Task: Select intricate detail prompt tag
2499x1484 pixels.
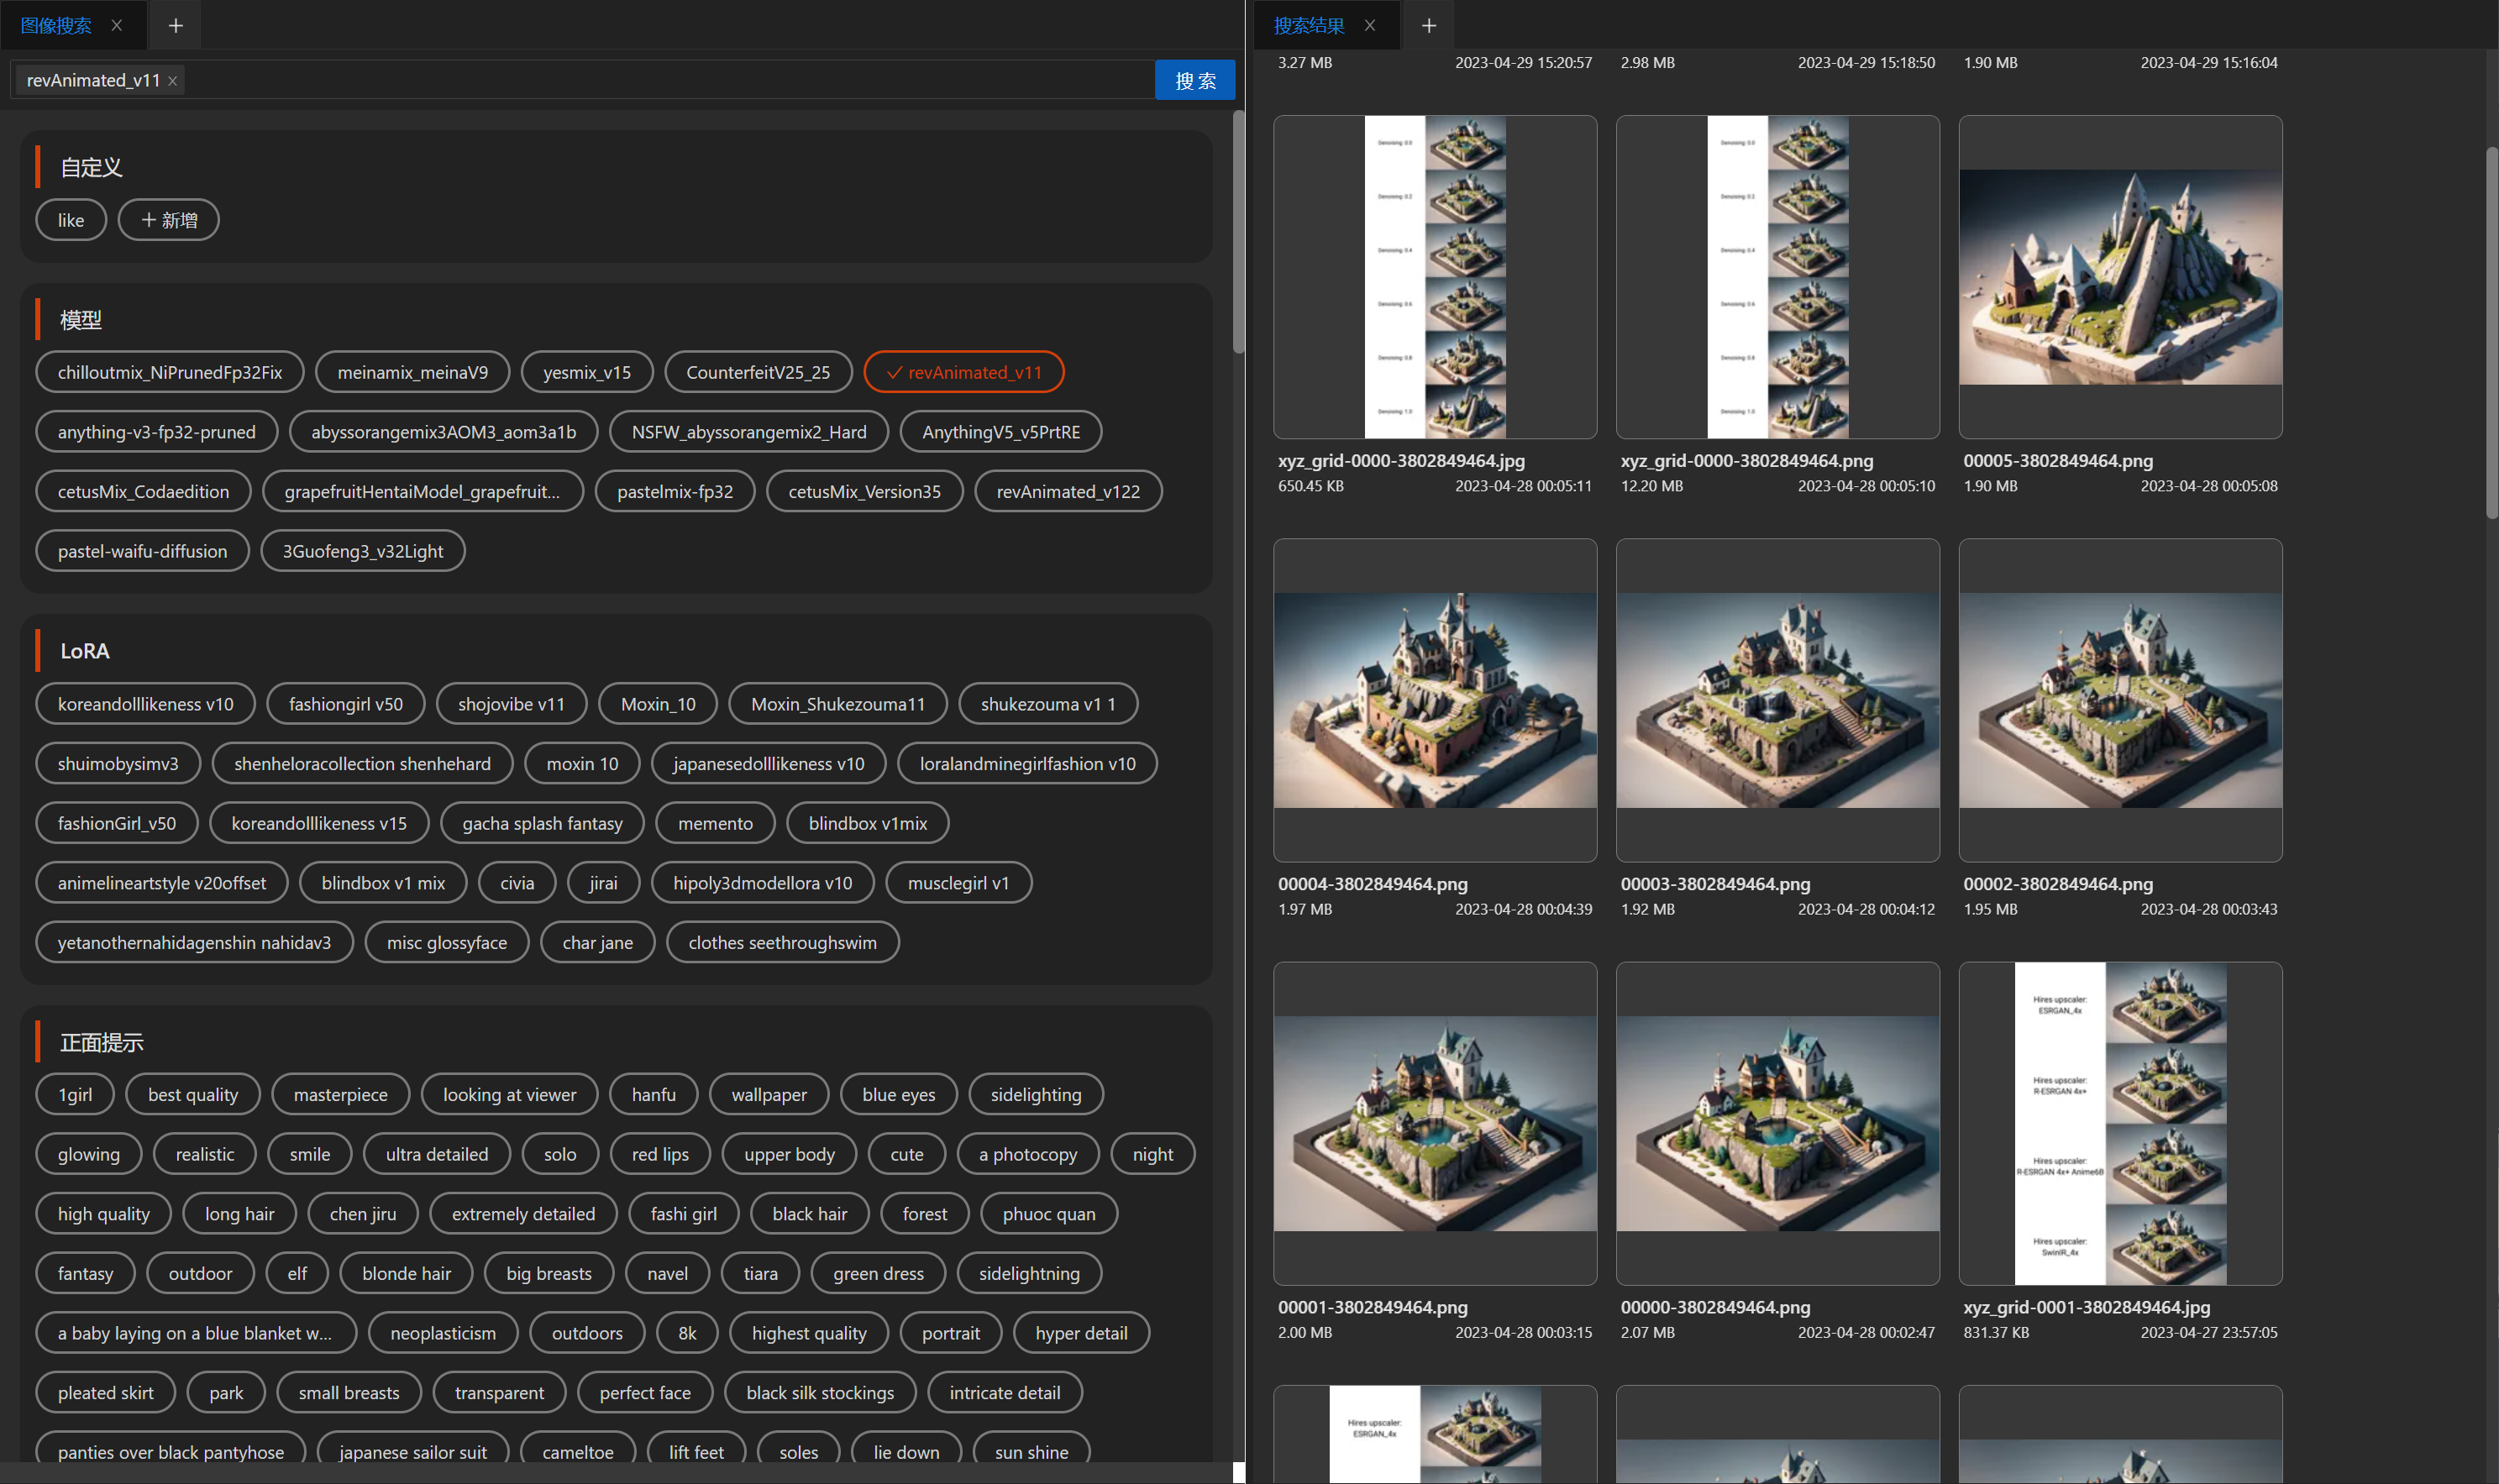Action: (1005, 1392)
